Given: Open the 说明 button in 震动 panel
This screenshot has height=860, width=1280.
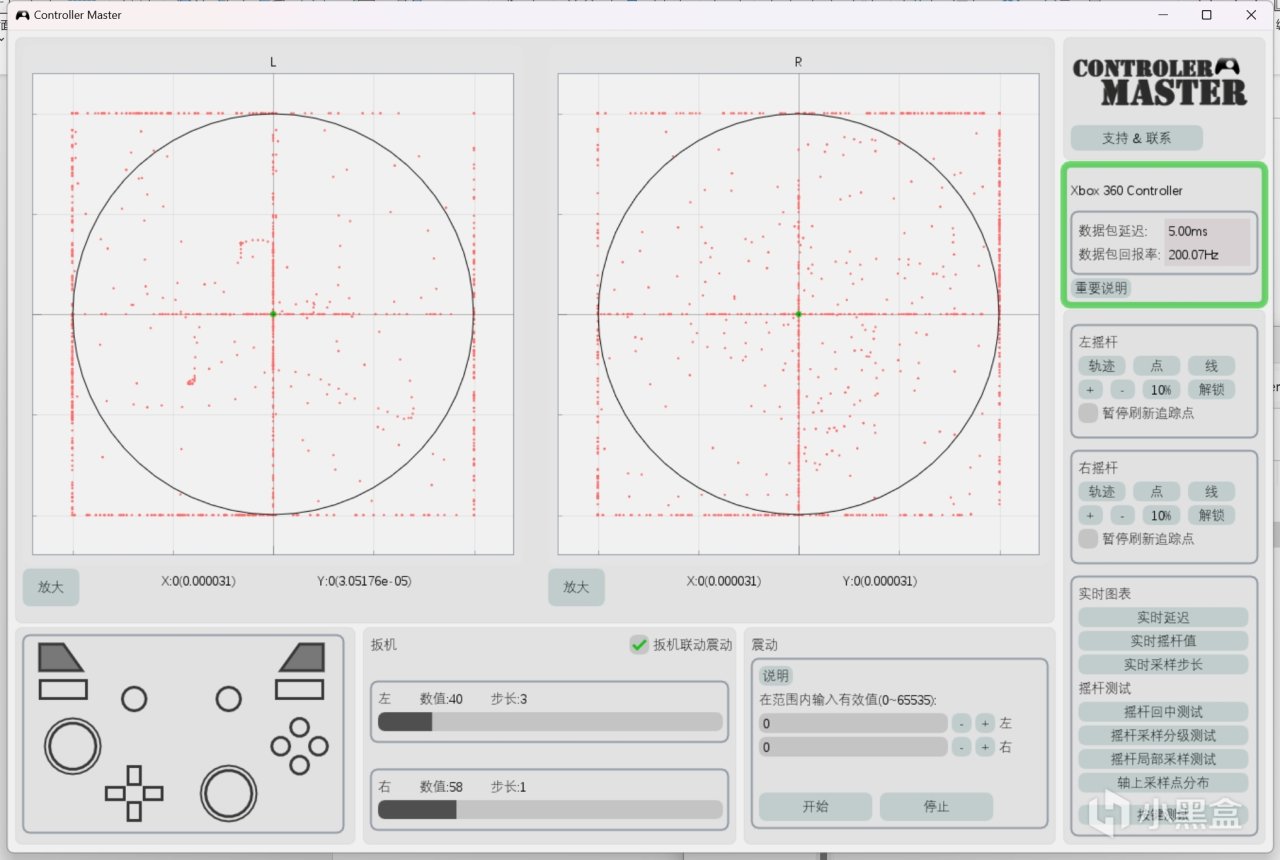Looking at the screenshot, I should (x=776, y=676).
